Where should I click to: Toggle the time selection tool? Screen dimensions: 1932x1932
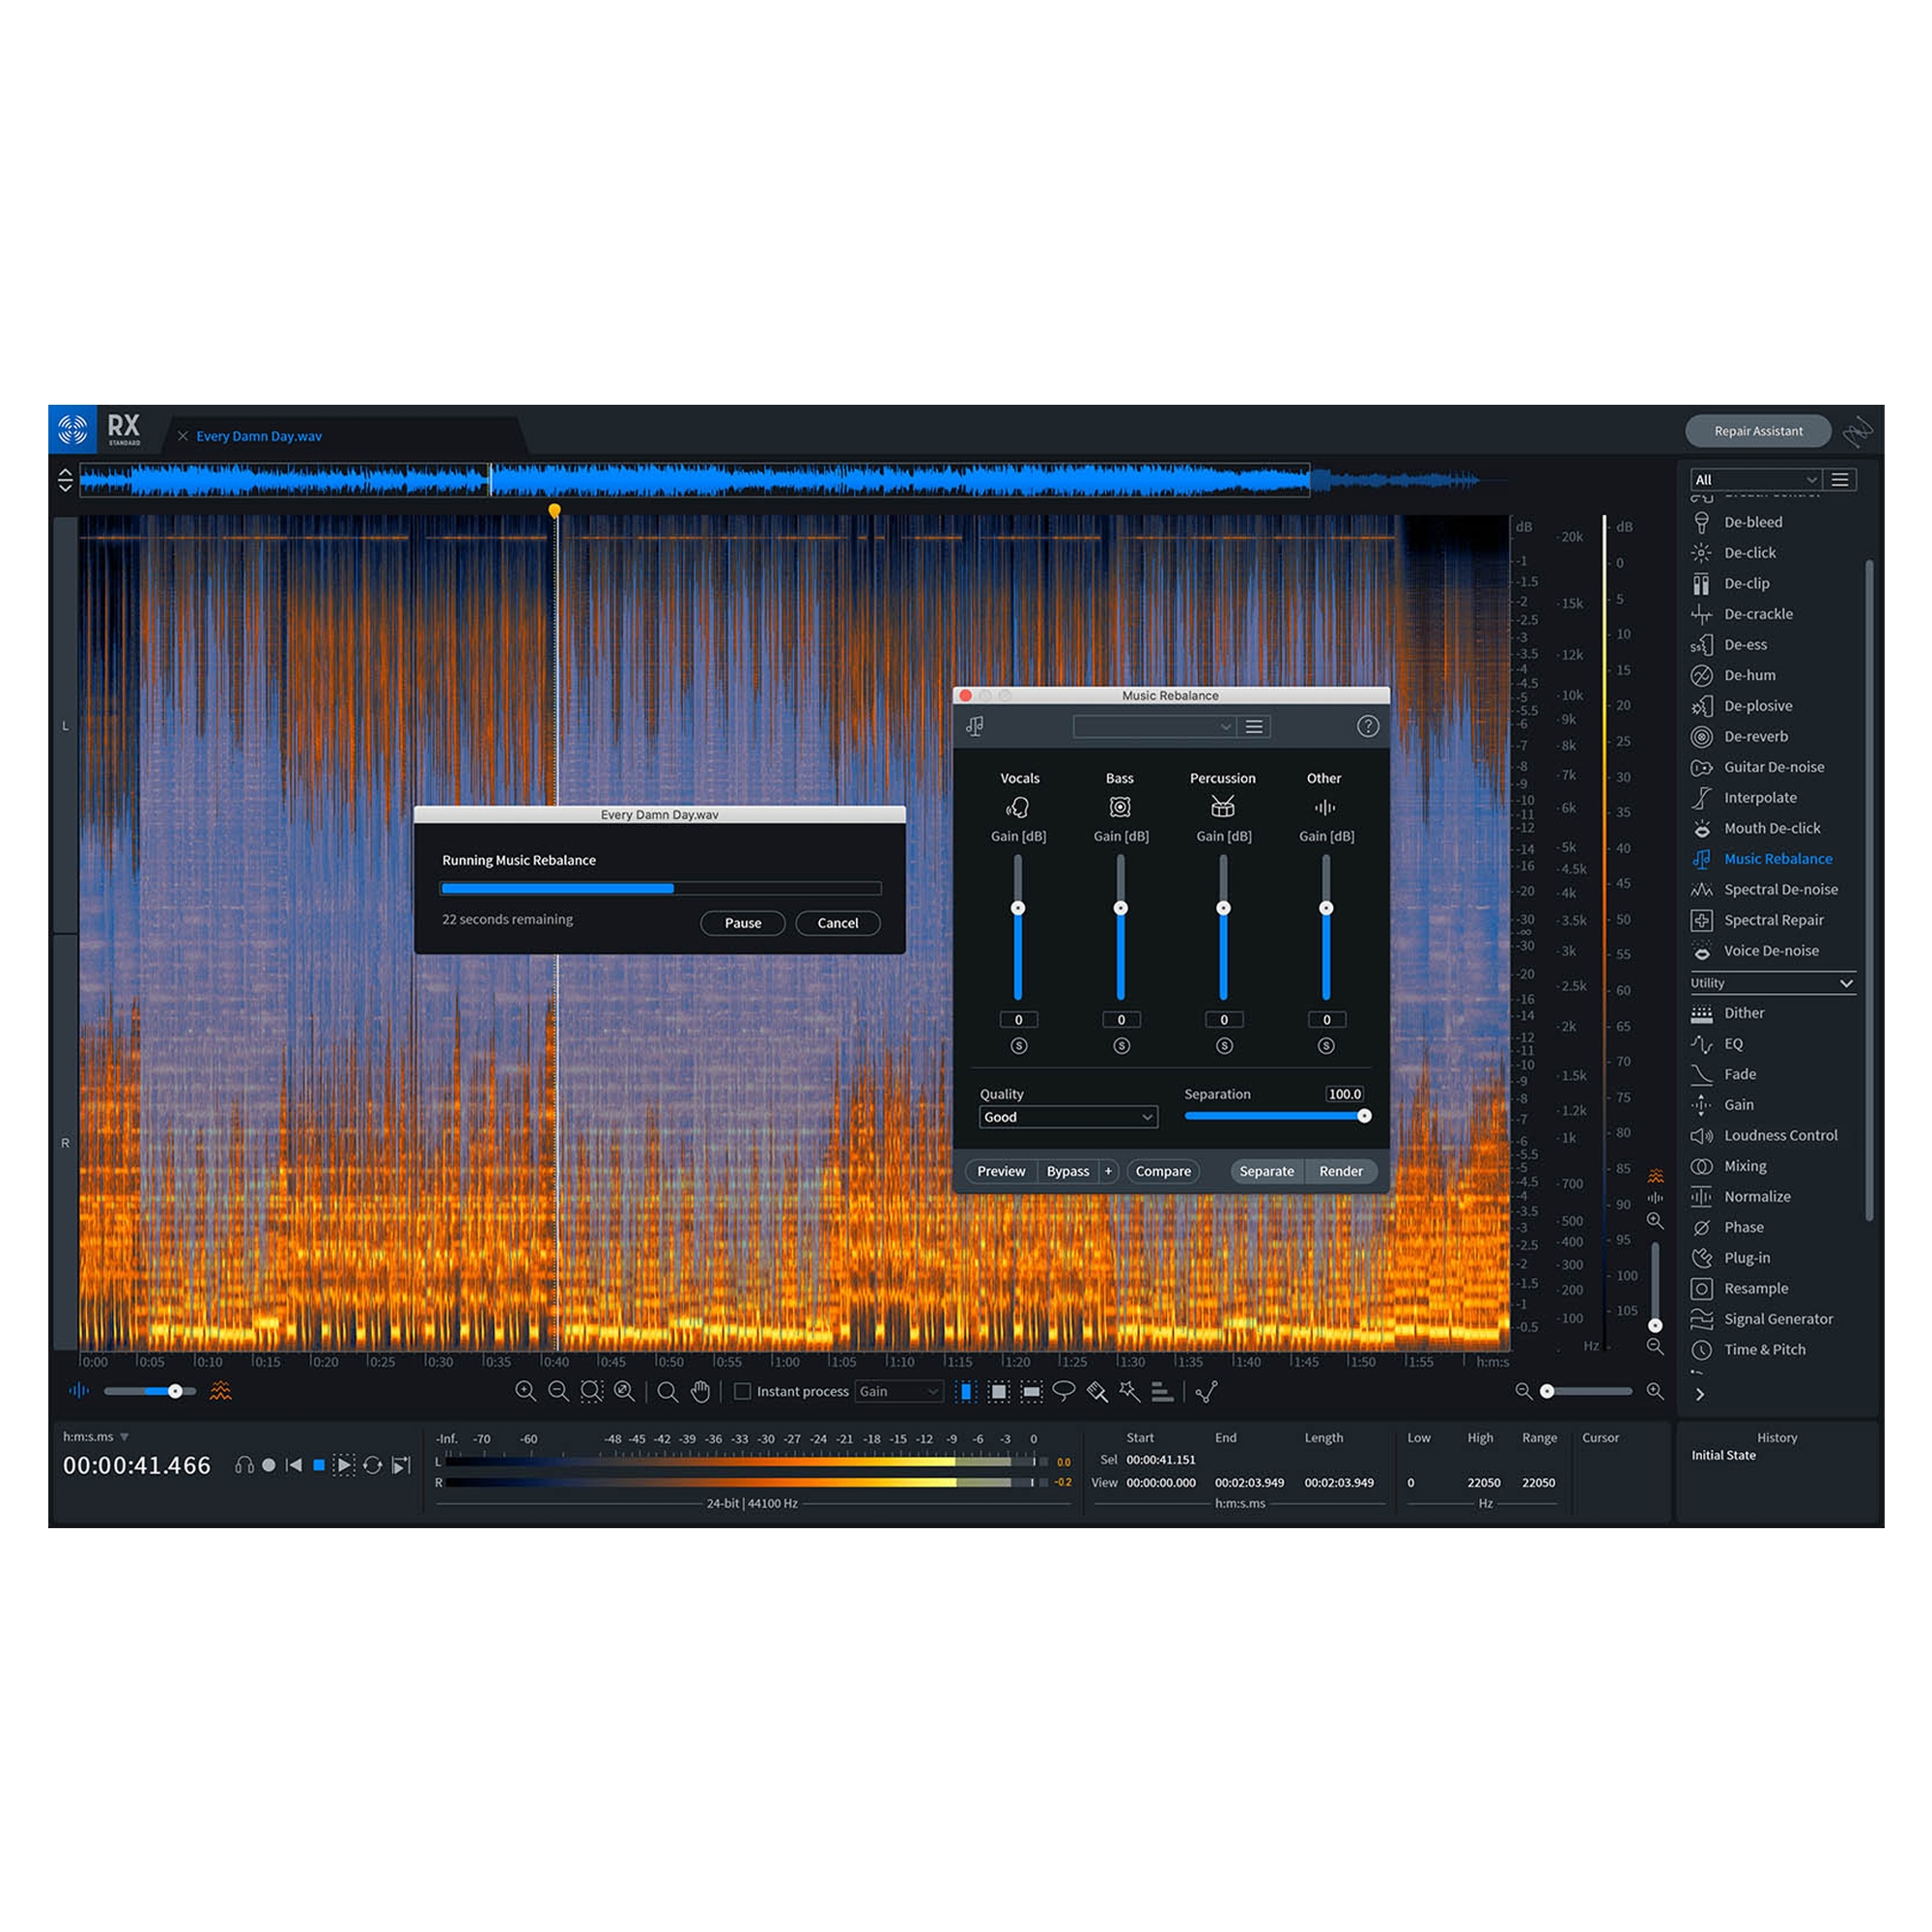966,1391
